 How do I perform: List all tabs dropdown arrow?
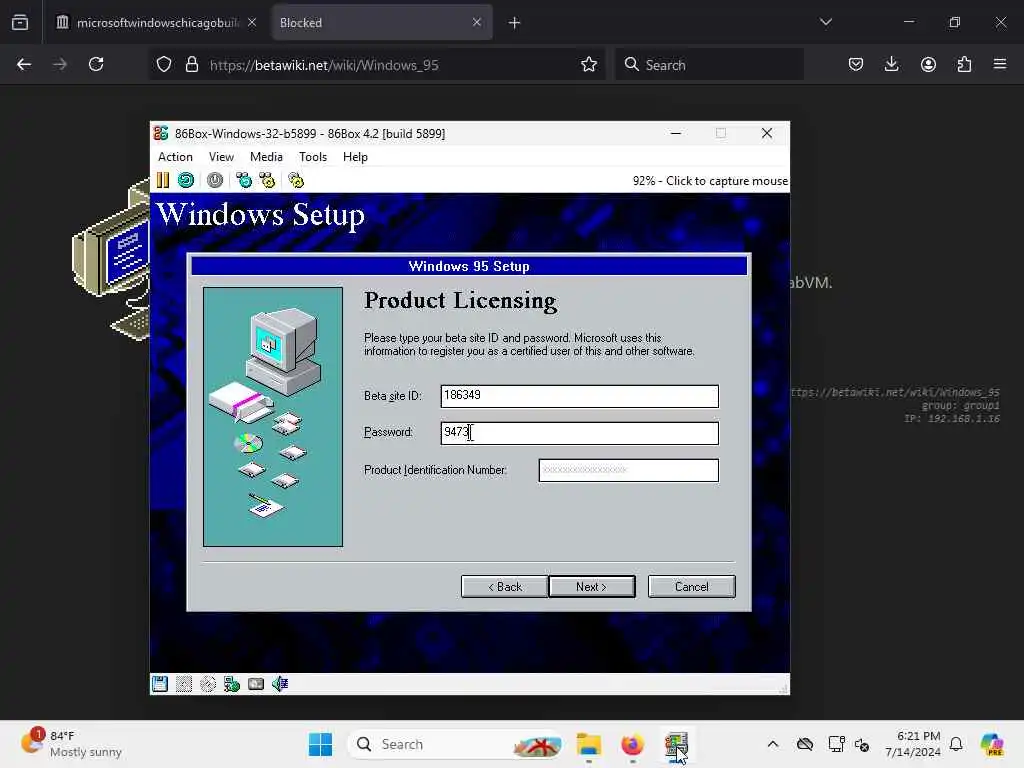(x=825, y=22)
